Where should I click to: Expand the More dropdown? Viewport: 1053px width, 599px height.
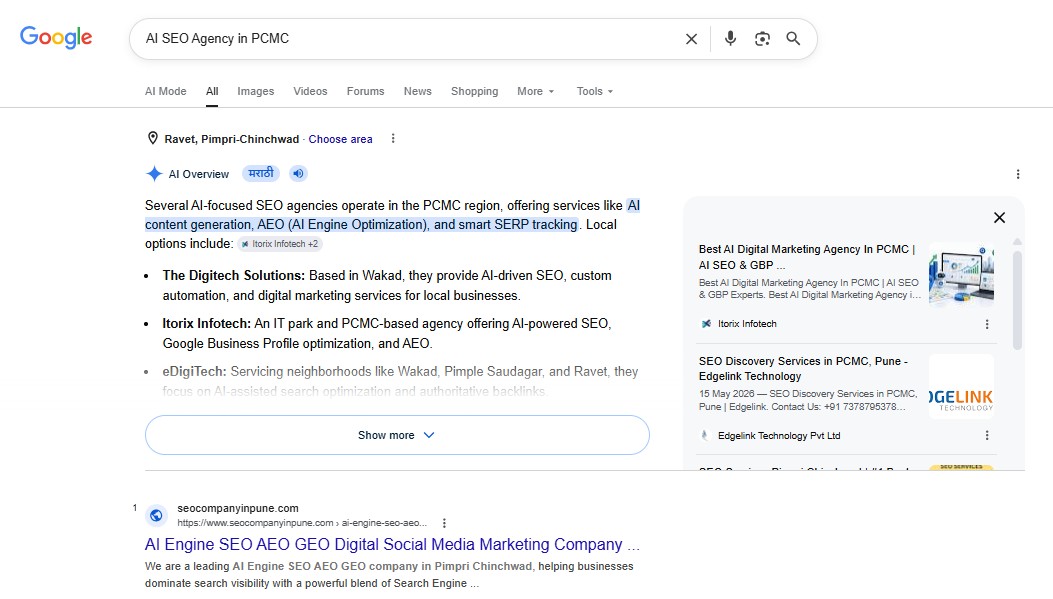coord(535,91)
